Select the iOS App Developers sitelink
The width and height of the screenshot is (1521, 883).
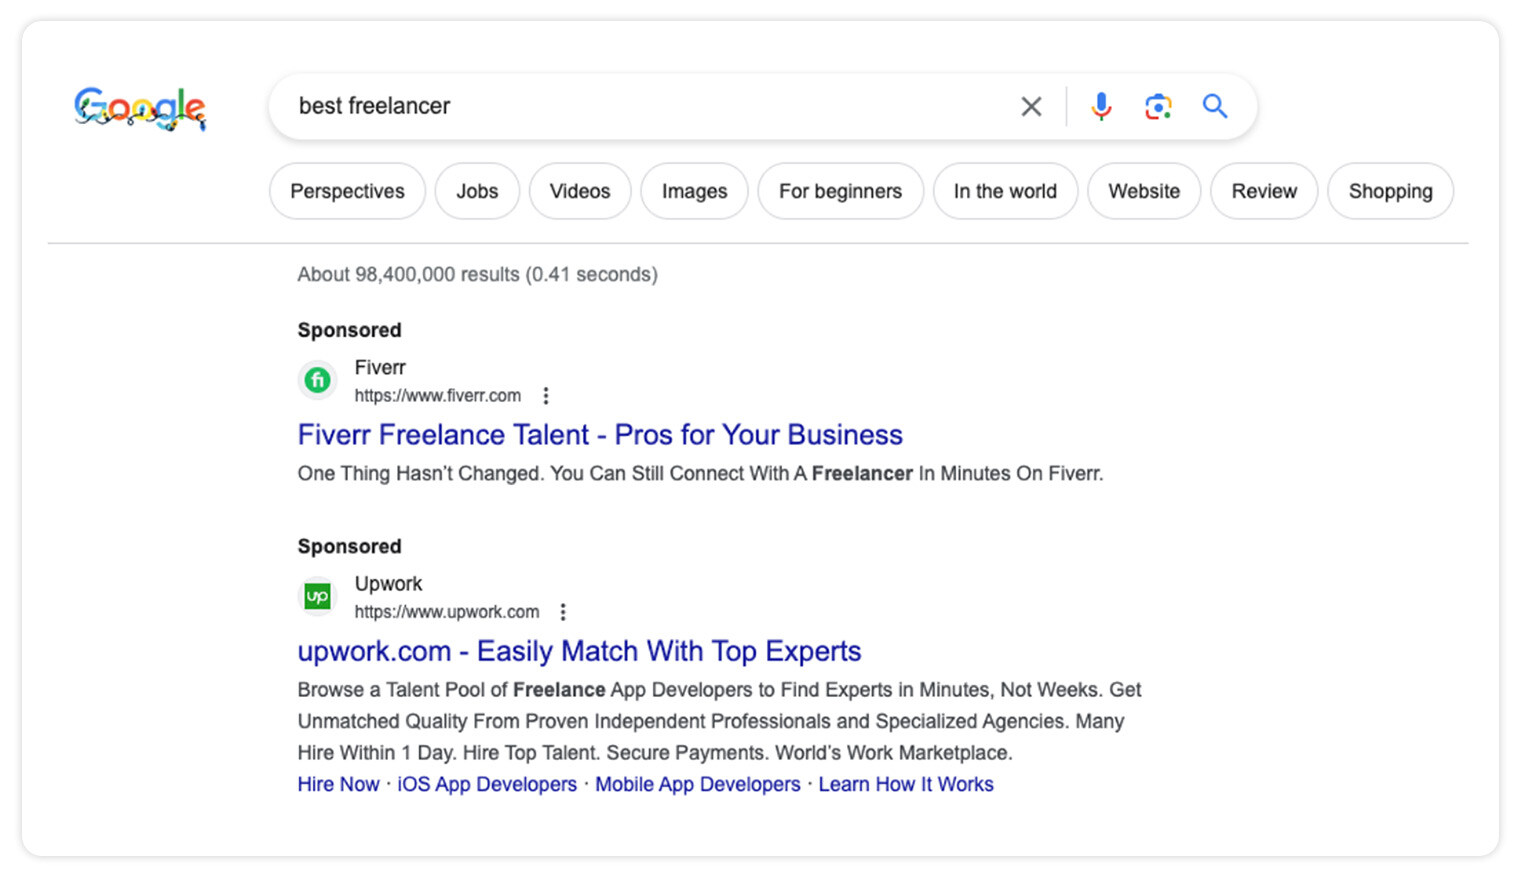(x=487, y=784)
